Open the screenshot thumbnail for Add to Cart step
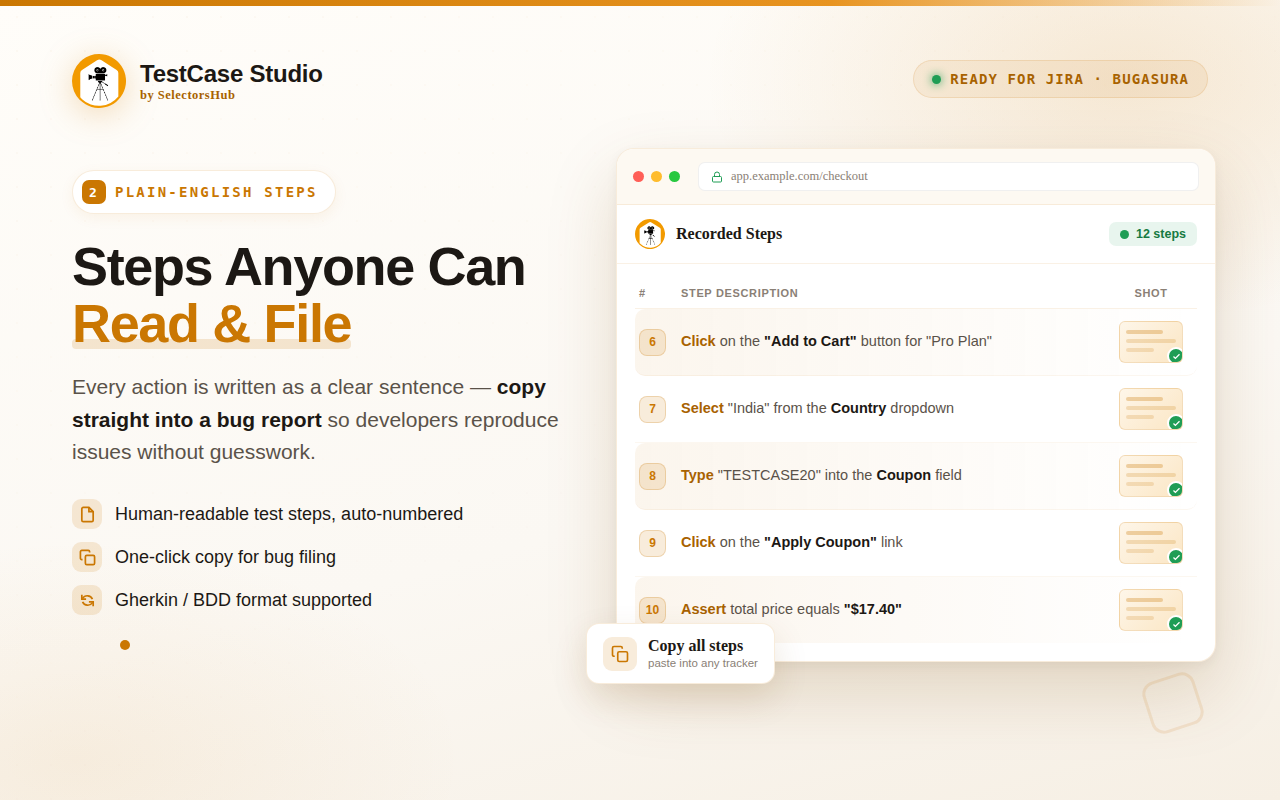This screenshot has height=800, width=1280. click(1151, 342)
